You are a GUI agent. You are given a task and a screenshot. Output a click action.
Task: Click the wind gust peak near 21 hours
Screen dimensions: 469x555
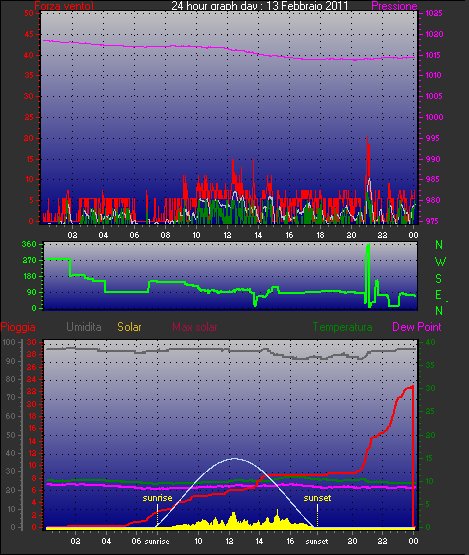[368, 137]
